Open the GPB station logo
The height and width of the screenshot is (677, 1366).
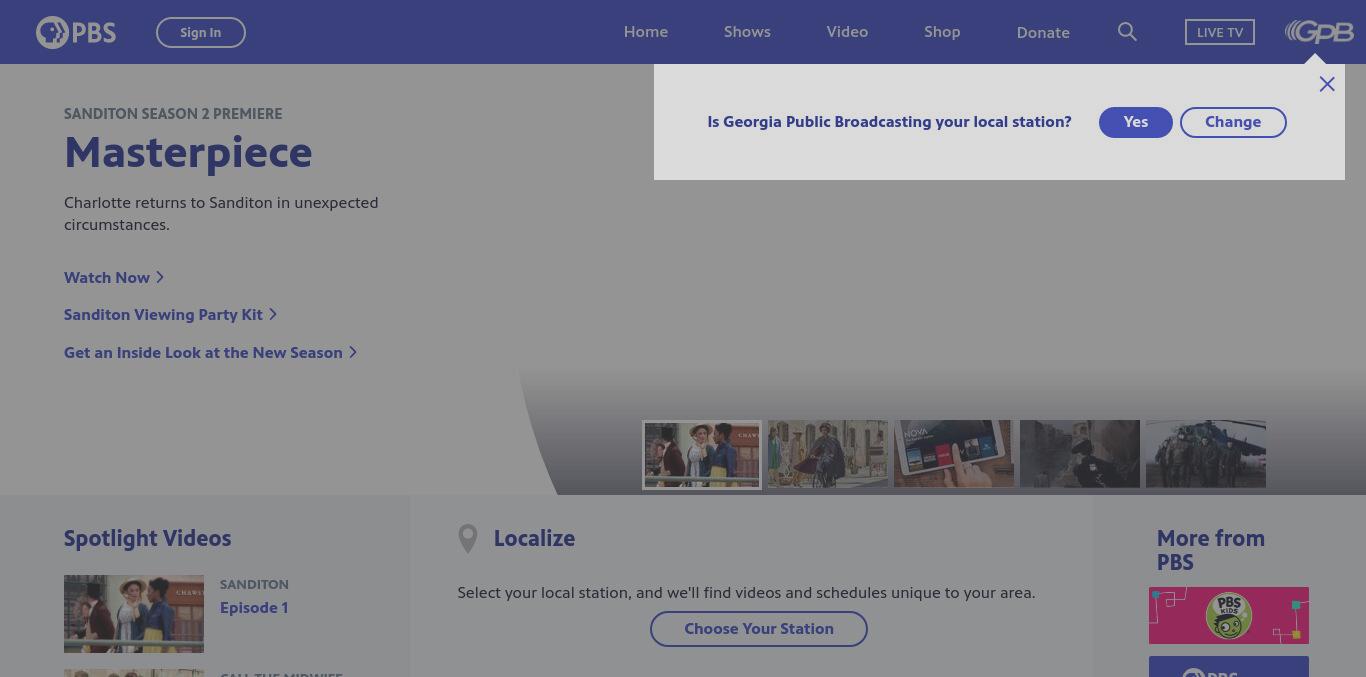pos(1319,32)
